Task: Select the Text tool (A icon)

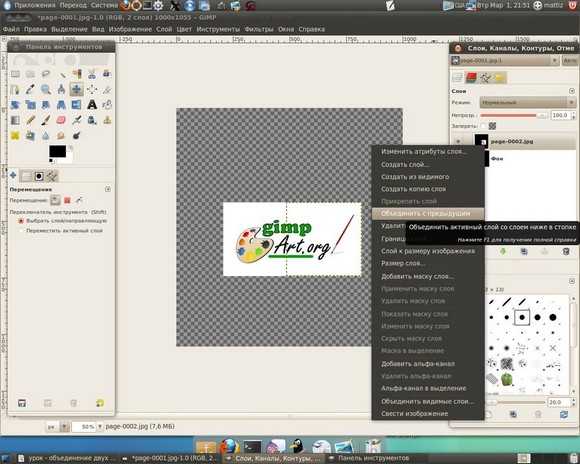Action: [x=92, y=105]
